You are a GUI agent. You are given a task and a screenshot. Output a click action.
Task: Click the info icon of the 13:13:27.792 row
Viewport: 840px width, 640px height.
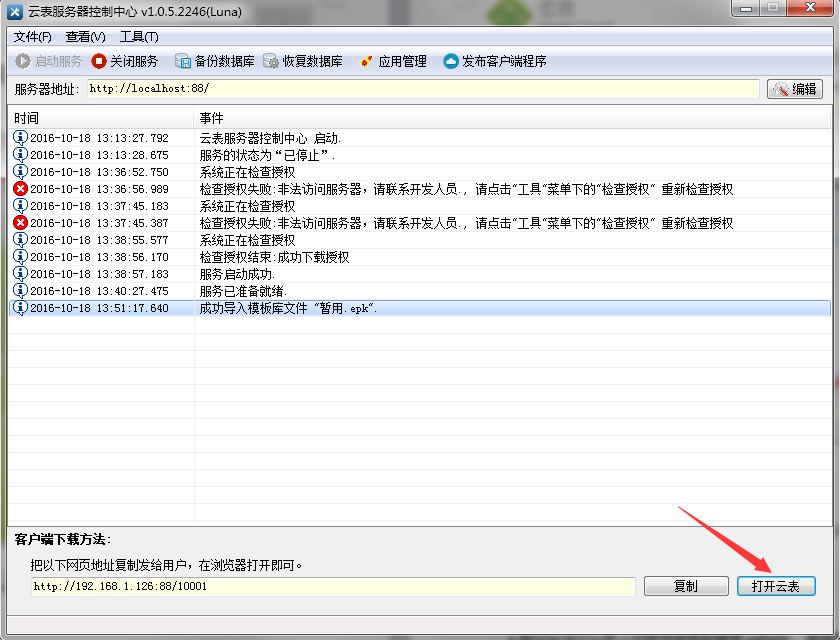click(20, 138)
